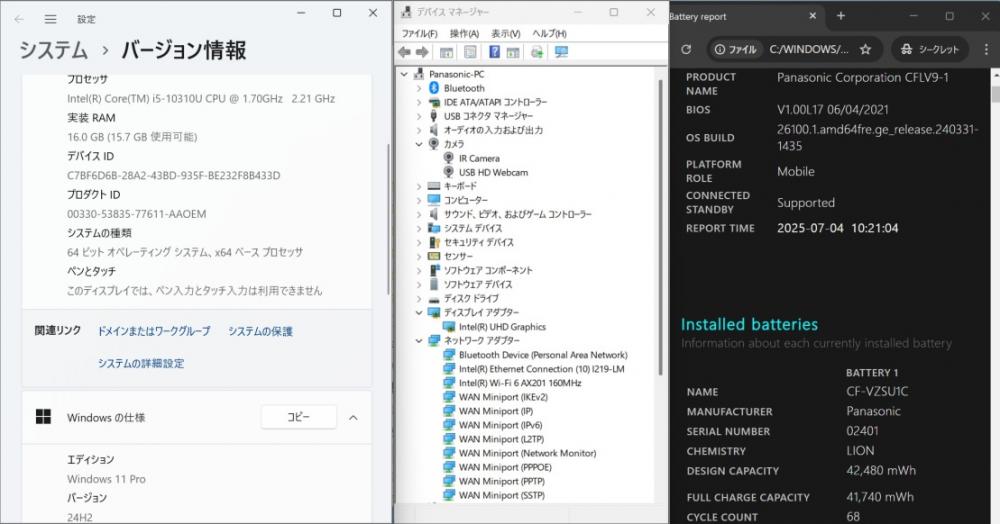This screenshot has height=524, width=1000.
Task: Click the action pane toolbar icon
Action: point(513,52)
